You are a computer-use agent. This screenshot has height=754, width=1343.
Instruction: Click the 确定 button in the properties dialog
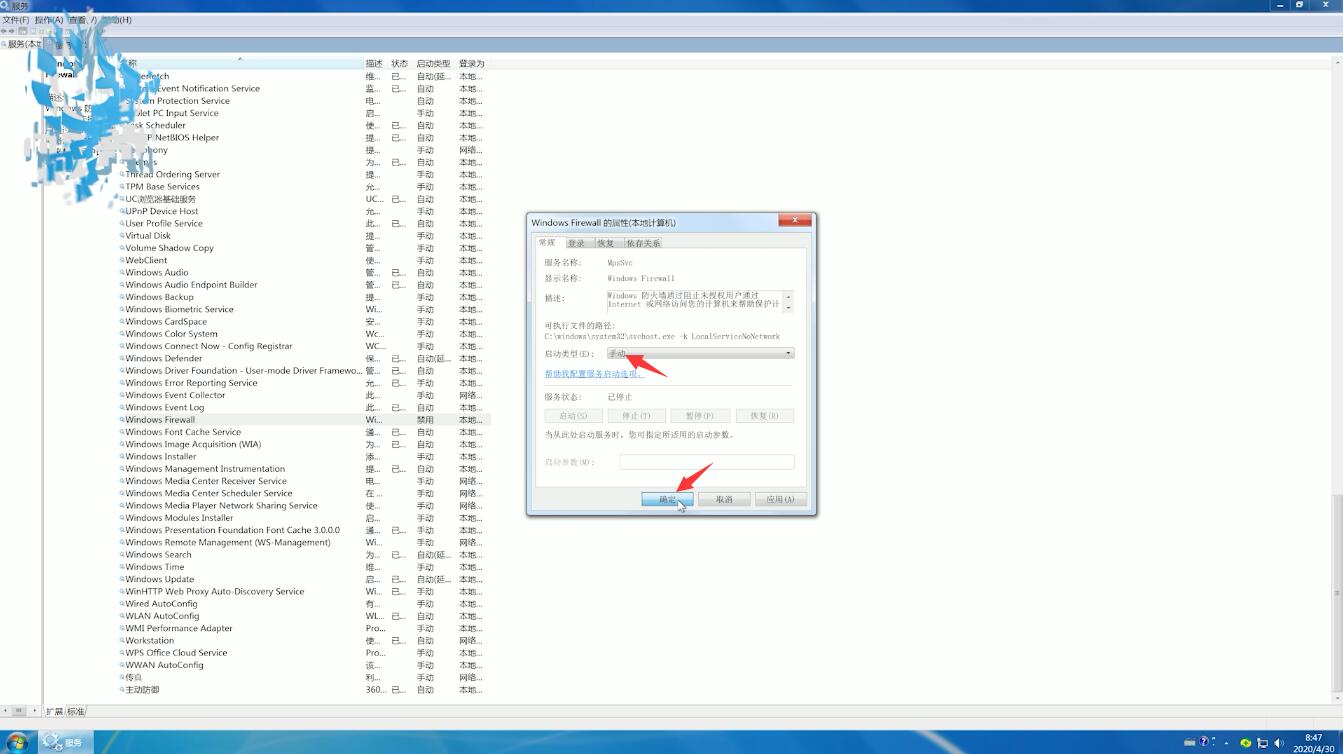pos(668,499)
